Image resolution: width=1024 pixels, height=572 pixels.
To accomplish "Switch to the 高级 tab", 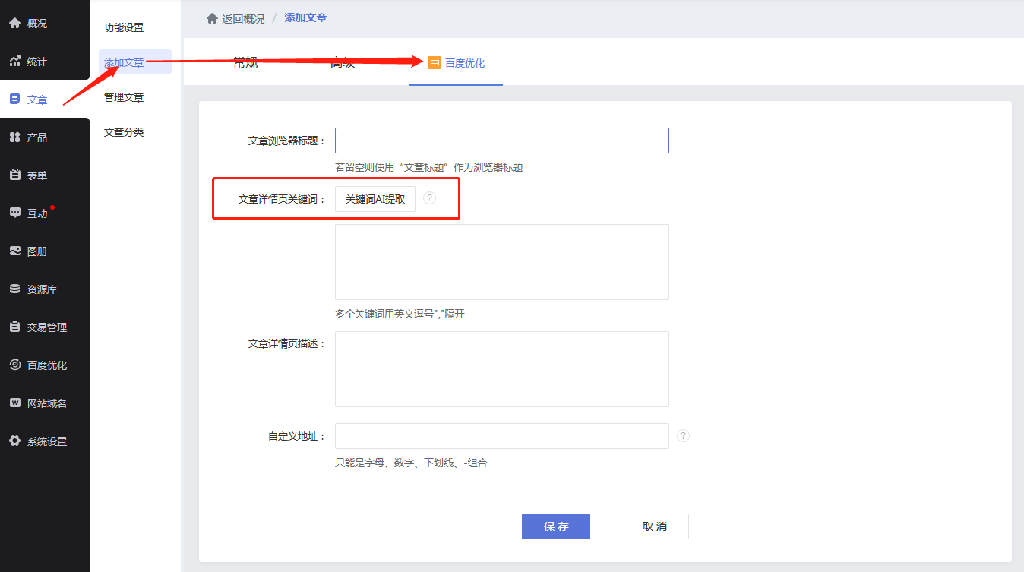I will point(343,63).
